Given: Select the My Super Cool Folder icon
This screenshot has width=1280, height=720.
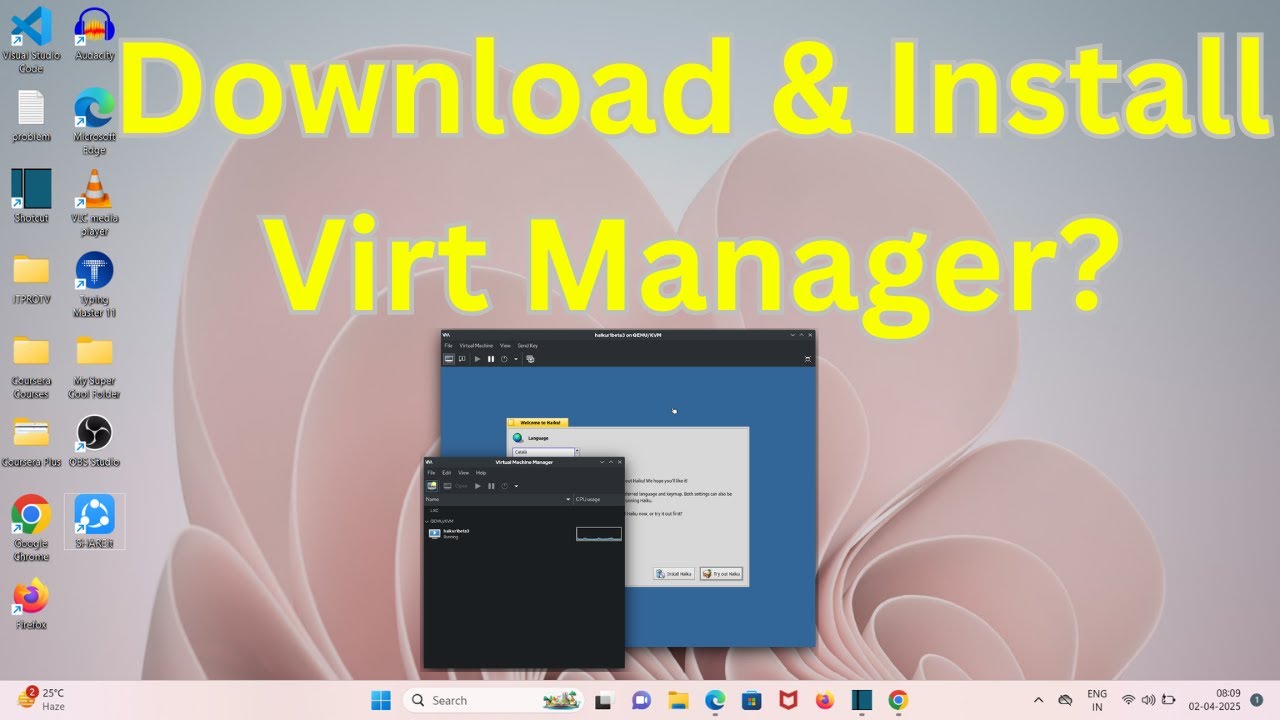Looking at the screenshot, I should (95, 366).
